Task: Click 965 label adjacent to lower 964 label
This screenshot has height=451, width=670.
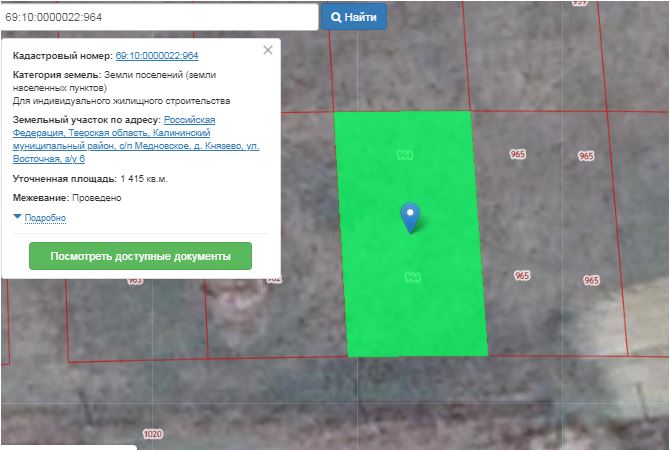Action: (521, 275)
